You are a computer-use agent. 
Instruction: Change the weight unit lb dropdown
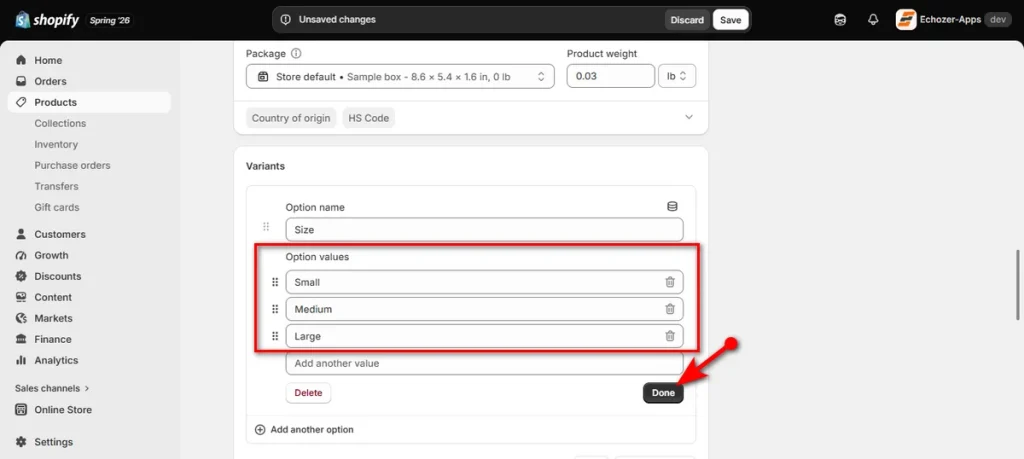[x=677, y=76]
